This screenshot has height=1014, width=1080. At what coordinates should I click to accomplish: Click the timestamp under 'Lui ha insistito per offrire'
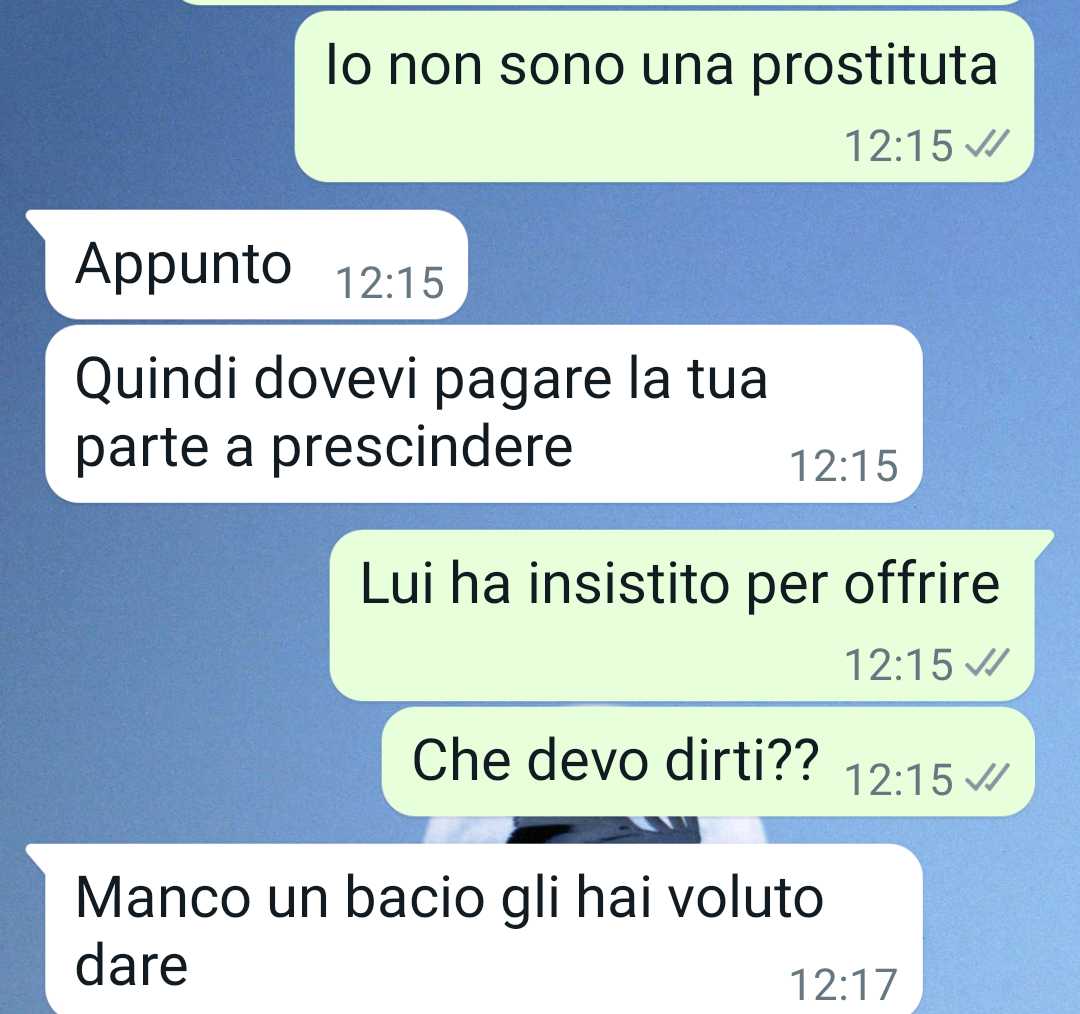point(899,665)
